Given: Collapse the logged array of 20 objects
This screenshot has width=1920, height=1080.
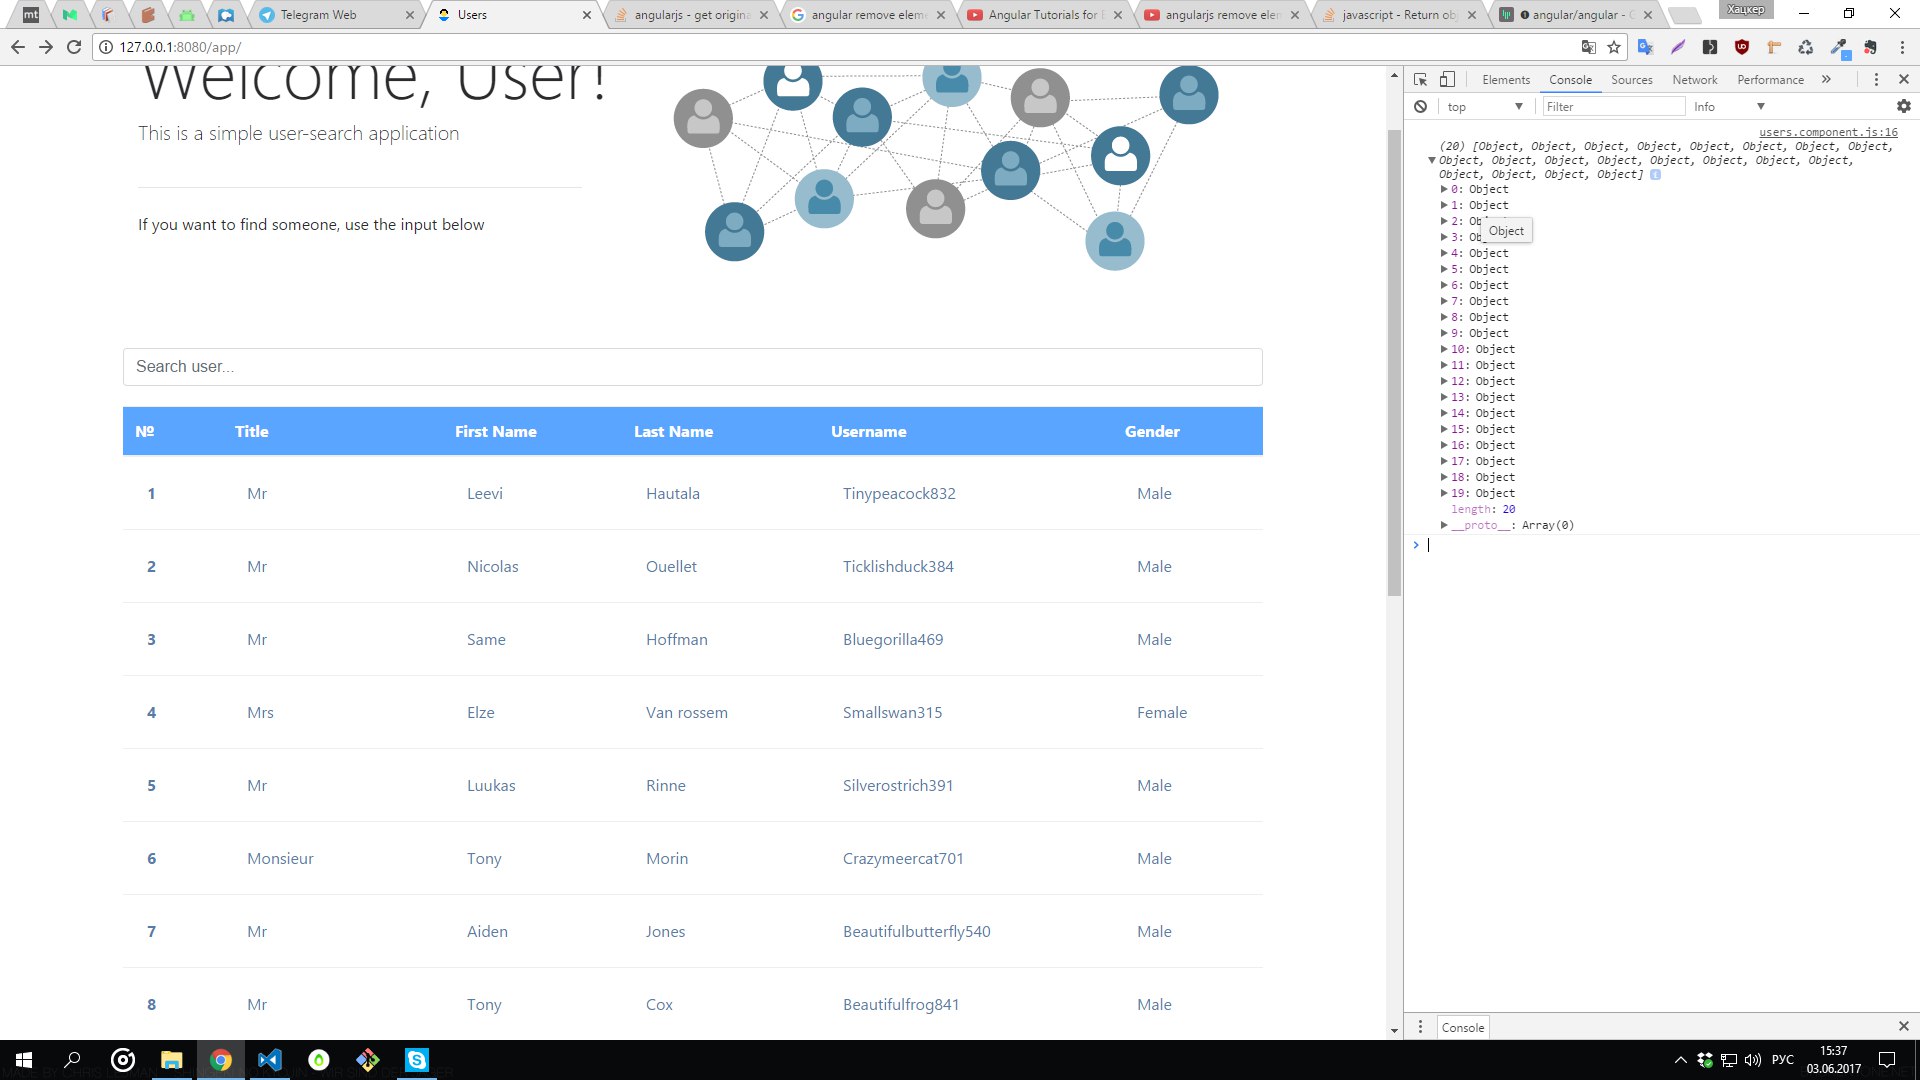Looking at the screenshot, I should 1432,160.
